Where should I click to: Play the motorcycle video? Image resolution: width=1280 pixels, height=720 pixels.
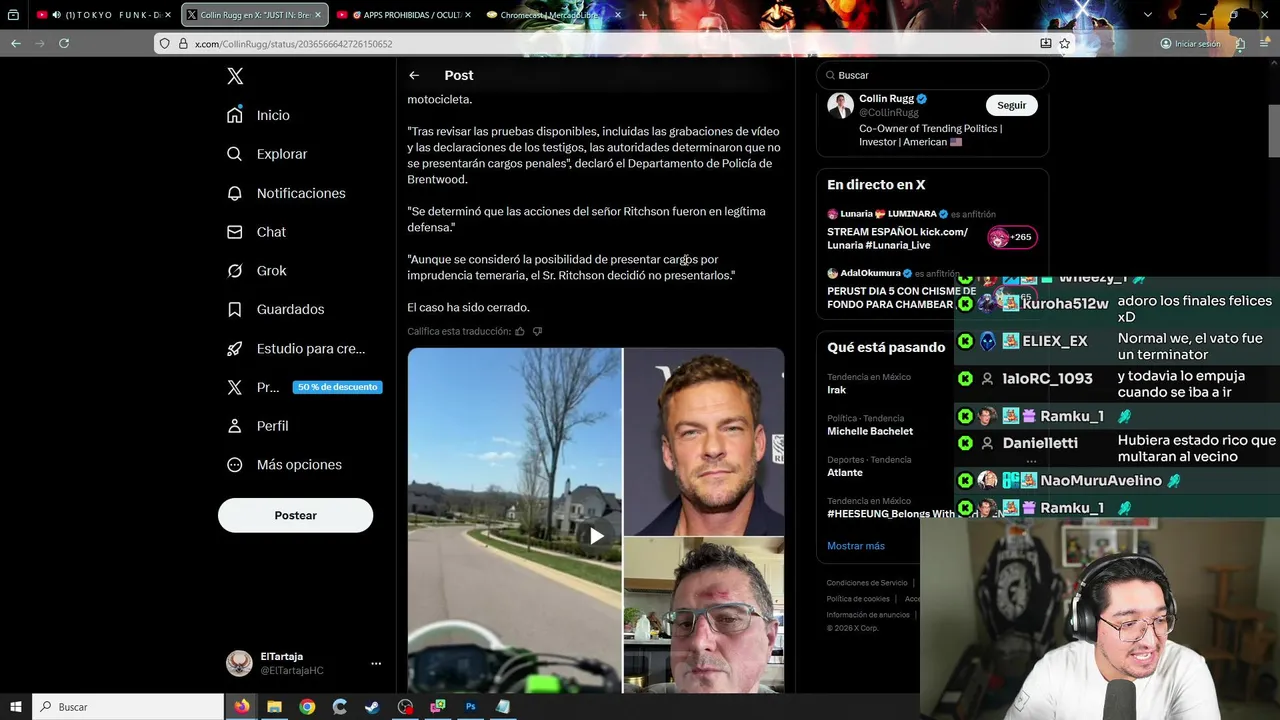click(x=596, y=535)
